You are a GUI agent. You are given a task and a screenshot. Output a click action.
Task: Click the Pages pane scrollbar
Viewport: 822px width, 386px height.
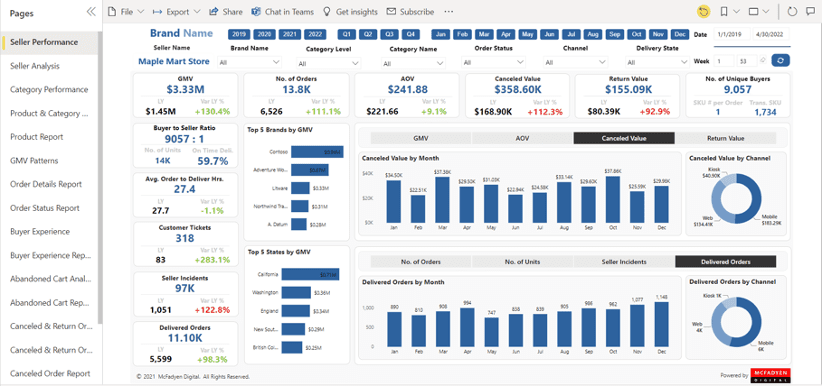click(100, 178)
